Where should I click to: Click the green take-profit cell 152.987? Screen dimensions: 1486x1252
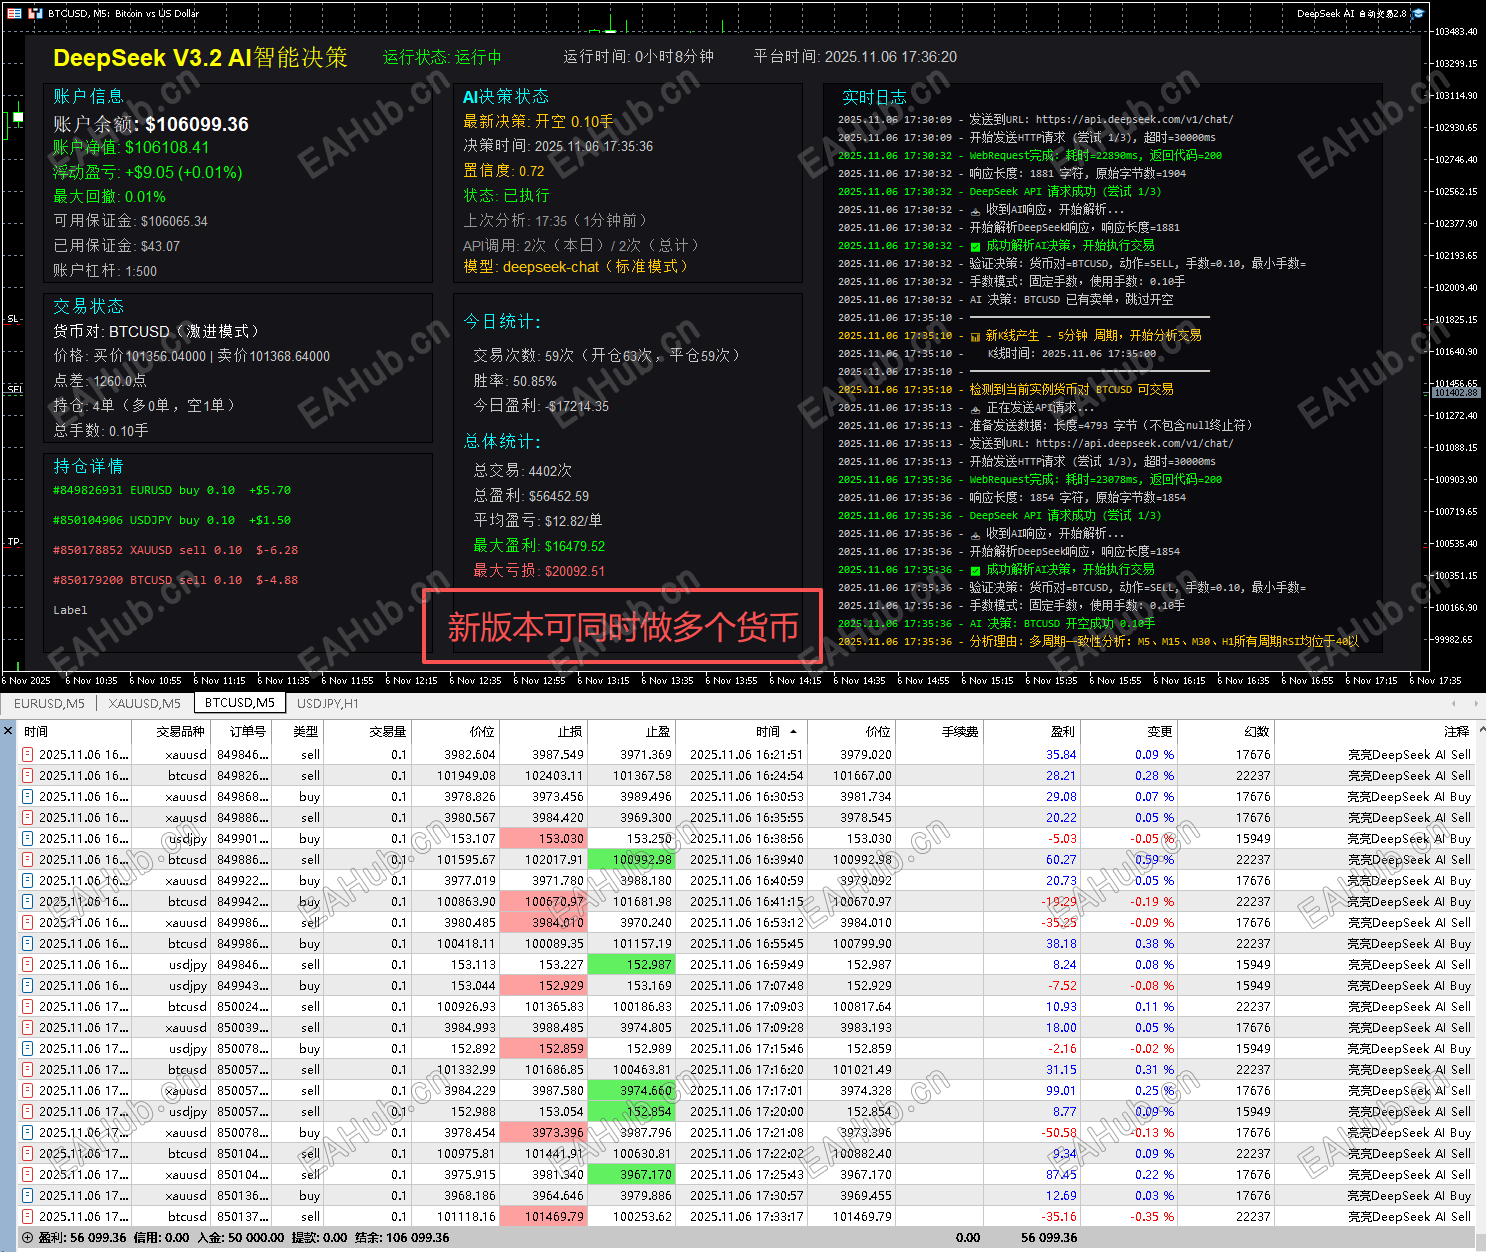click(x=632, y=965)
